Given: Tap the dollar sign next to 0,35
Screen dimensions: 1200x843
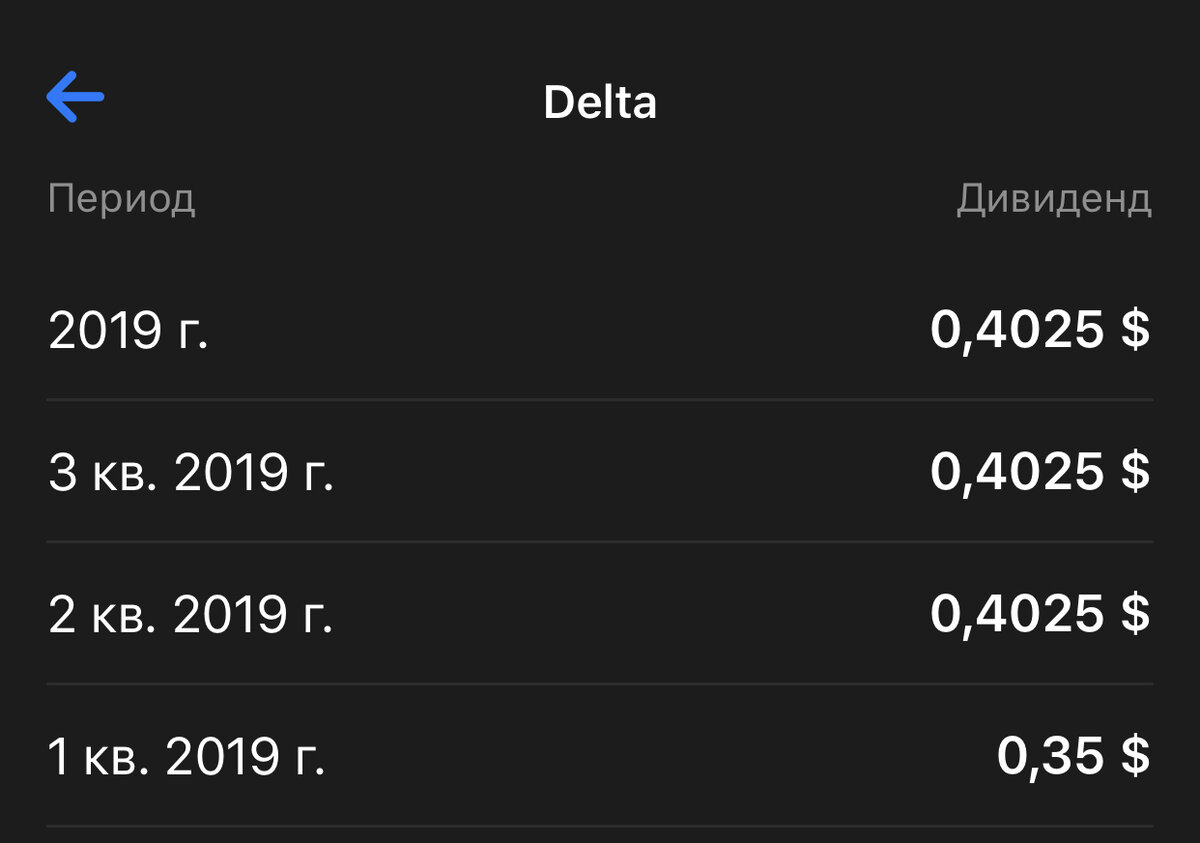Looking at the screenshot, I should [1136, 757].
